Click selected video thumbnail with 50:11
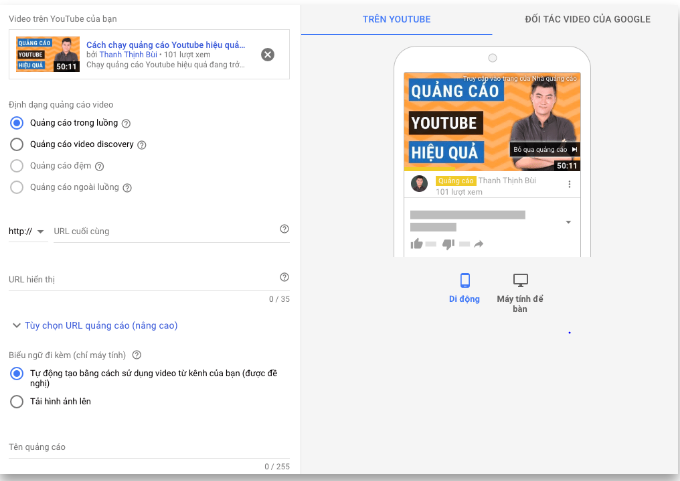Viewport: 680px width, 481px height. click(x=48, y=55)
